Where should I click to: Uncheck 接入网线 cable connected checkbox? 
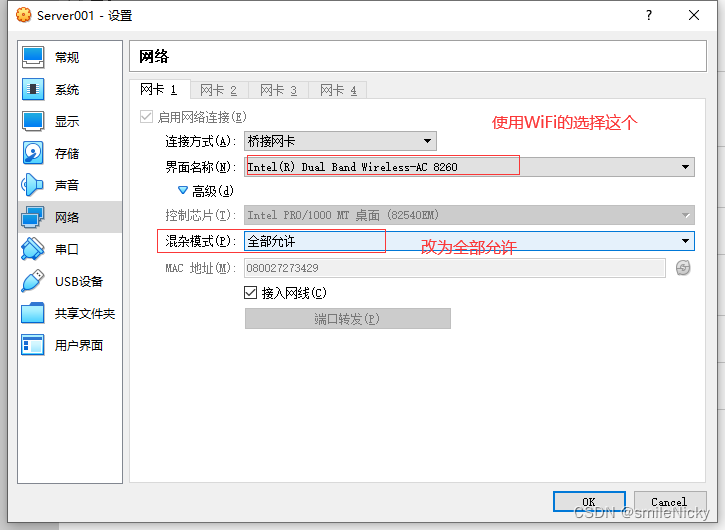tap(250, 293)
